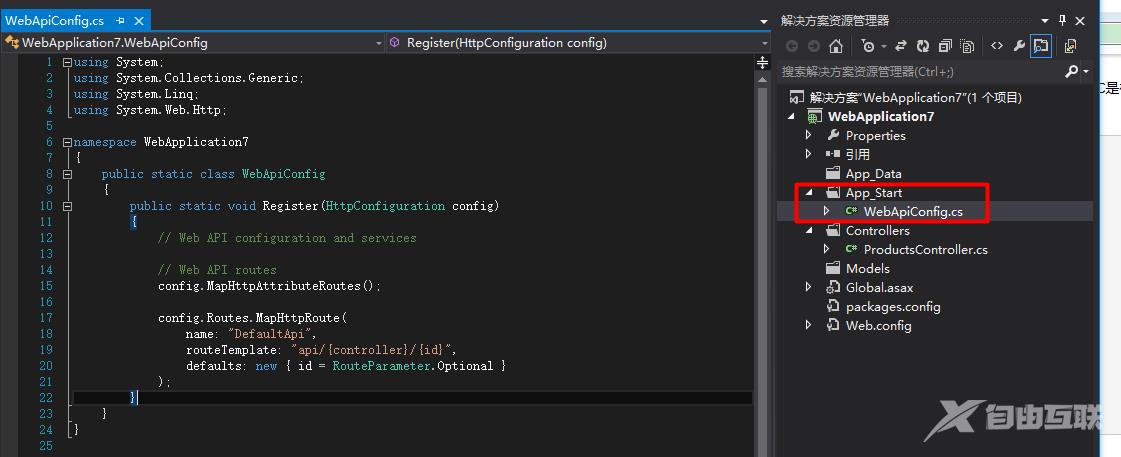Expand the ProductsController.cs tree node

tap(826, 250)
